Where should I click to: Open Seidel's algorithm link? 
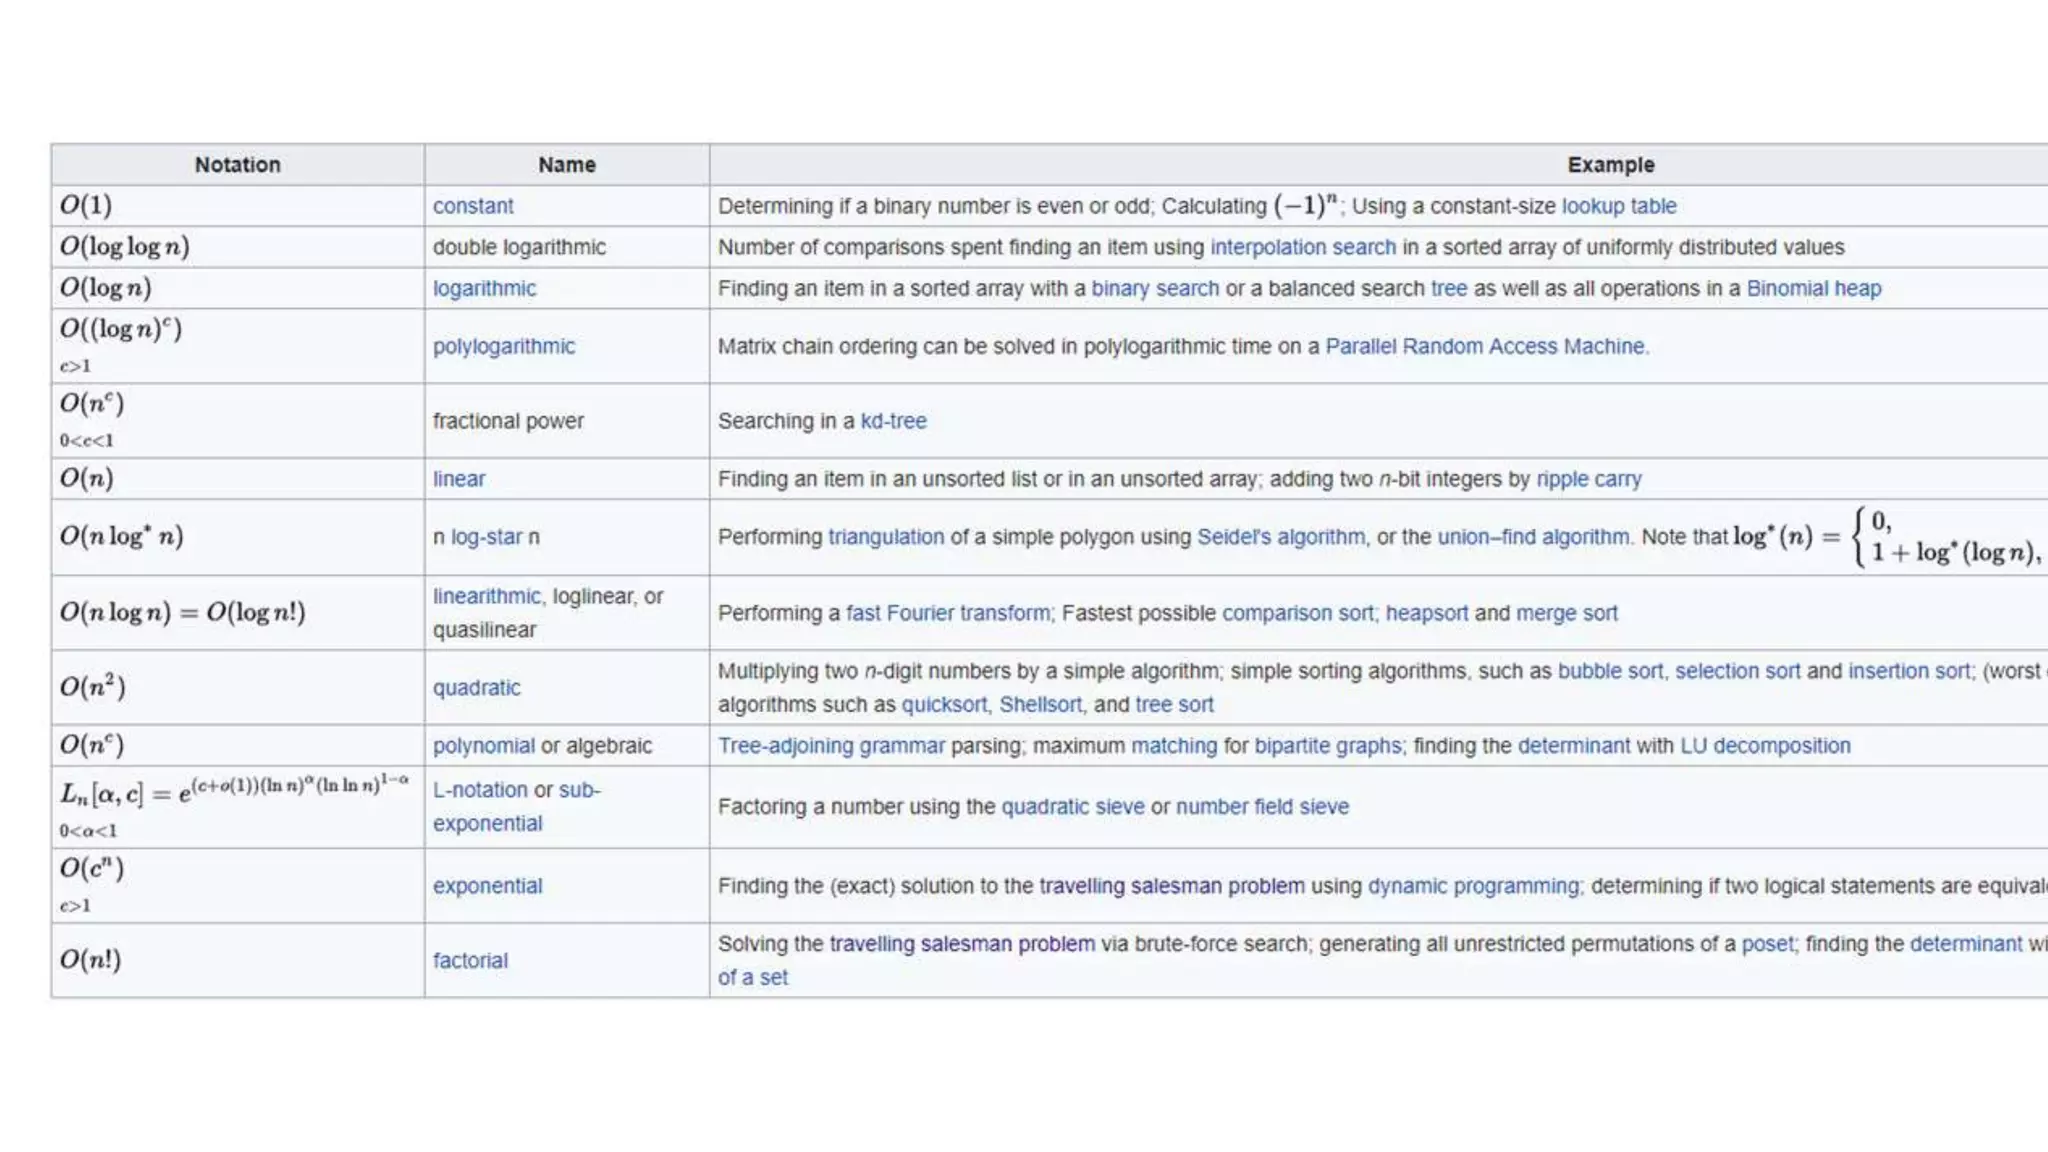click(x=1280, y=537)
